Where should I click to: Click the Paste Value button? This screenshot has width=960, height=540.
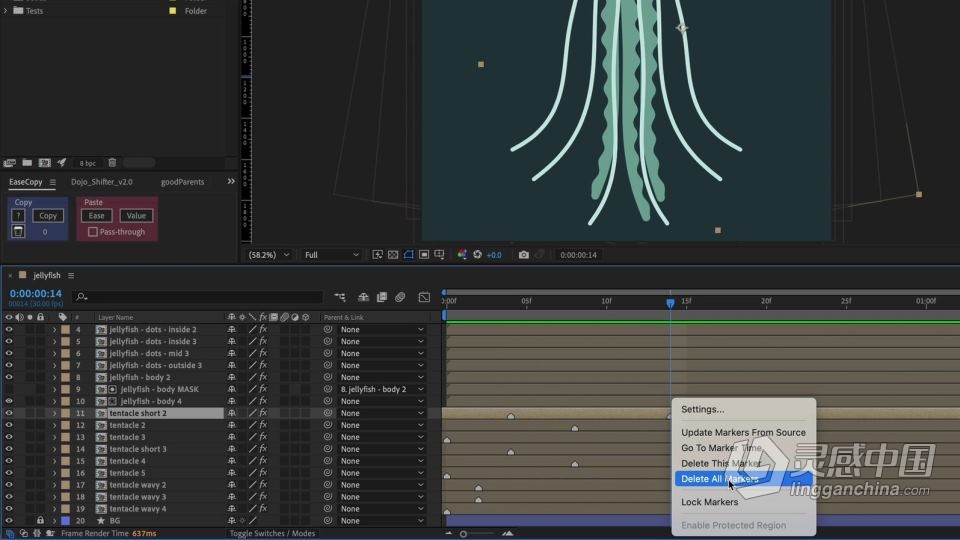pyautogui.click(x=136, y=216)
